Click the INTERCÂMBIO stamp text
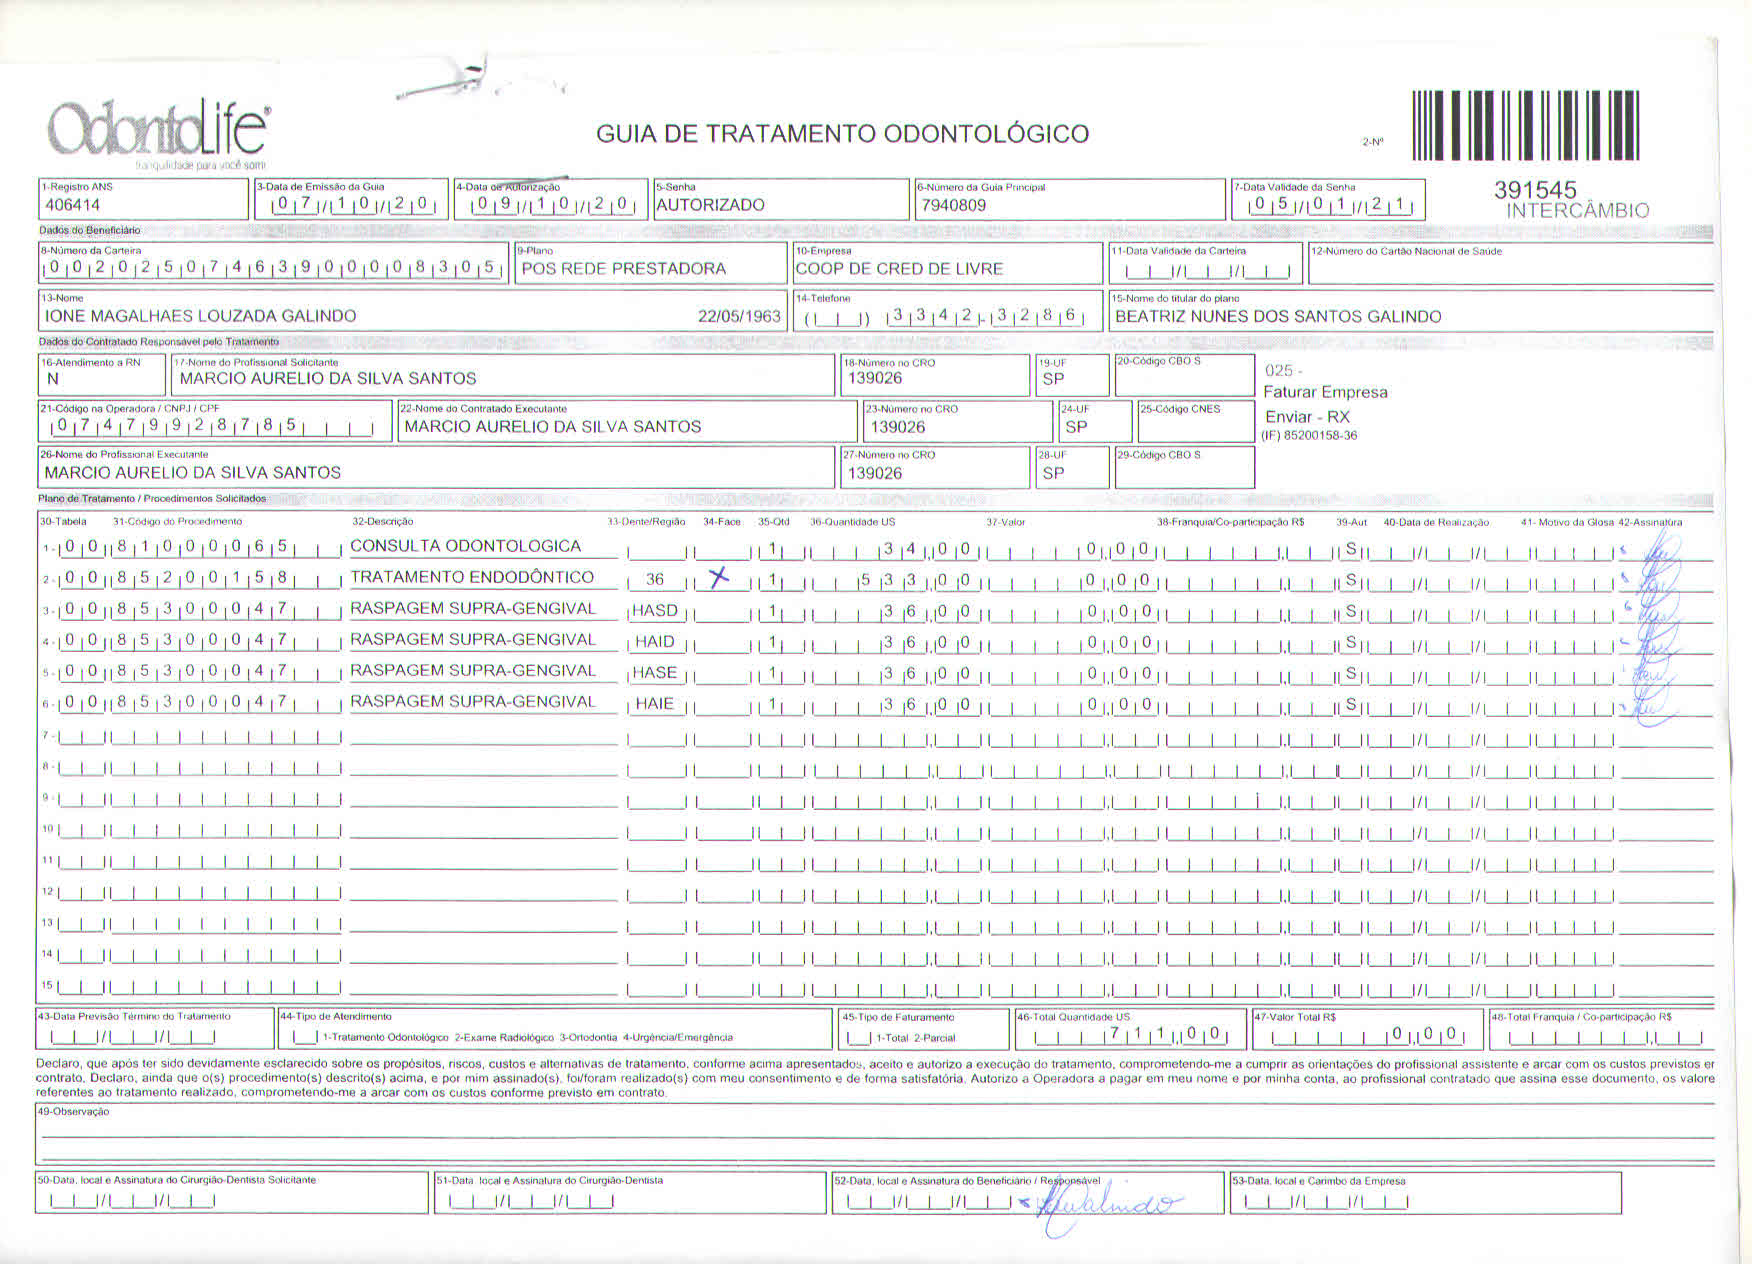 (x=1577, y=211)
